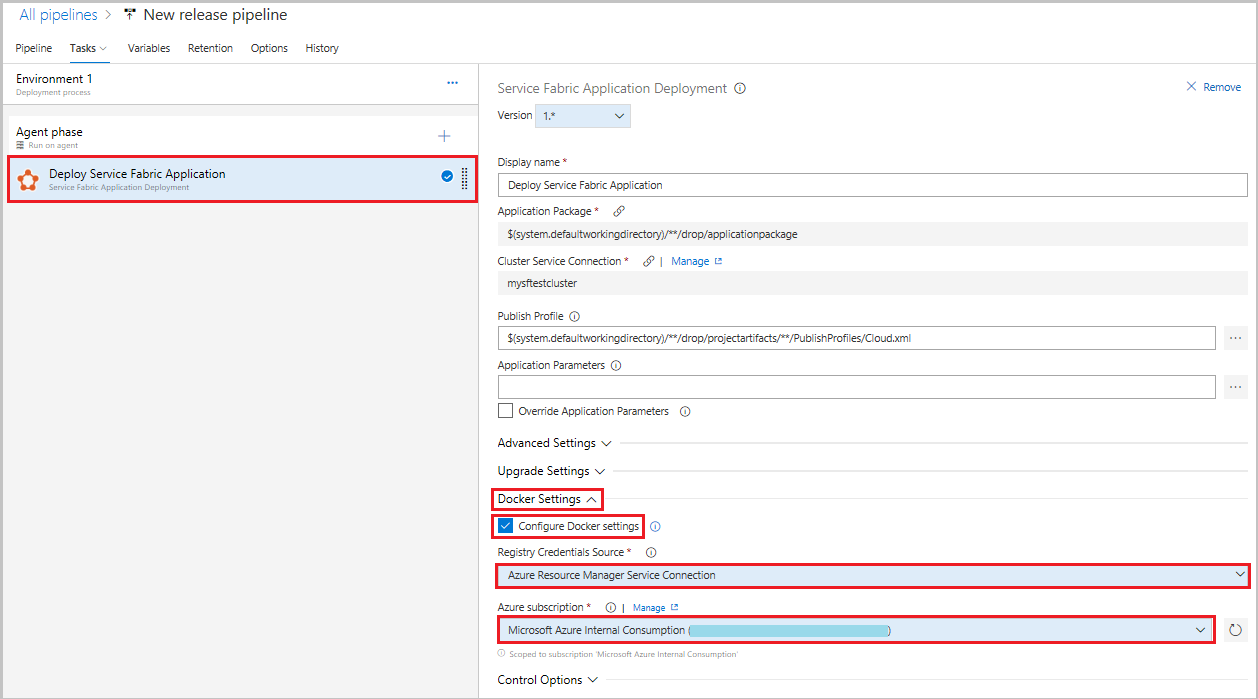This screenshot has height=699, width=1258.
Task: Browse for the Publish Profile file
Action: (1235, 338)
